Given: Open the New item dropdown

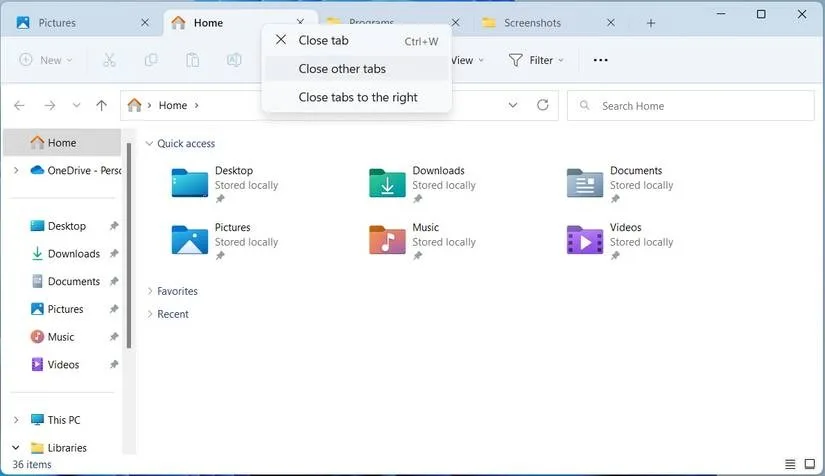Looking at the screenshot, I should tap(46, 60).
